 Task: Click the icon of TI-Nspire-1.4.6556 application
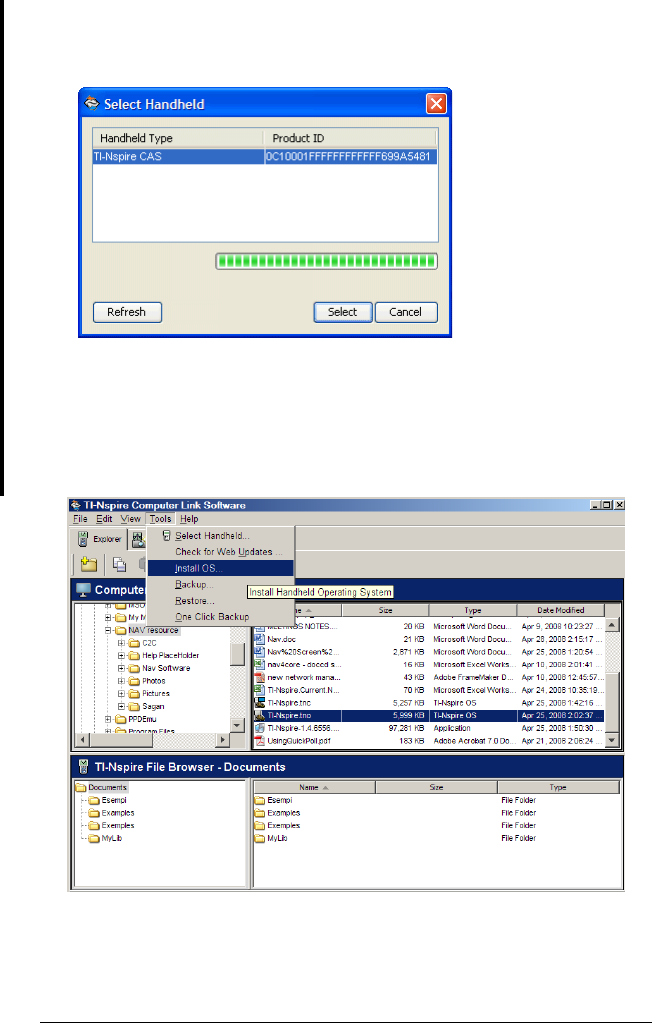[259, 728]
